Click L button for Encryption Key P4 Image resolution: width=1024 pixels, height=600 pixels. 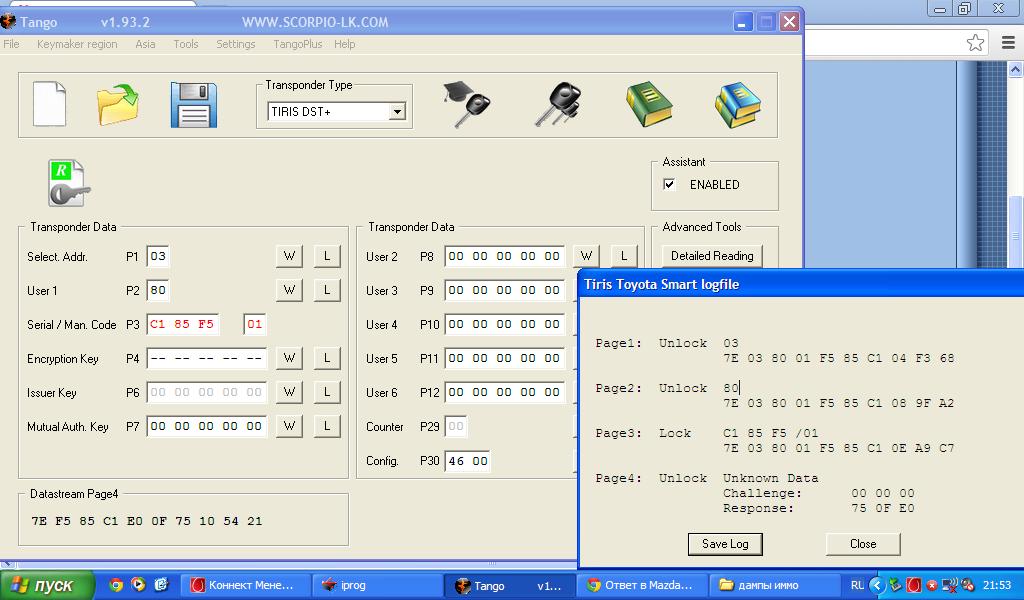point(327,358)
